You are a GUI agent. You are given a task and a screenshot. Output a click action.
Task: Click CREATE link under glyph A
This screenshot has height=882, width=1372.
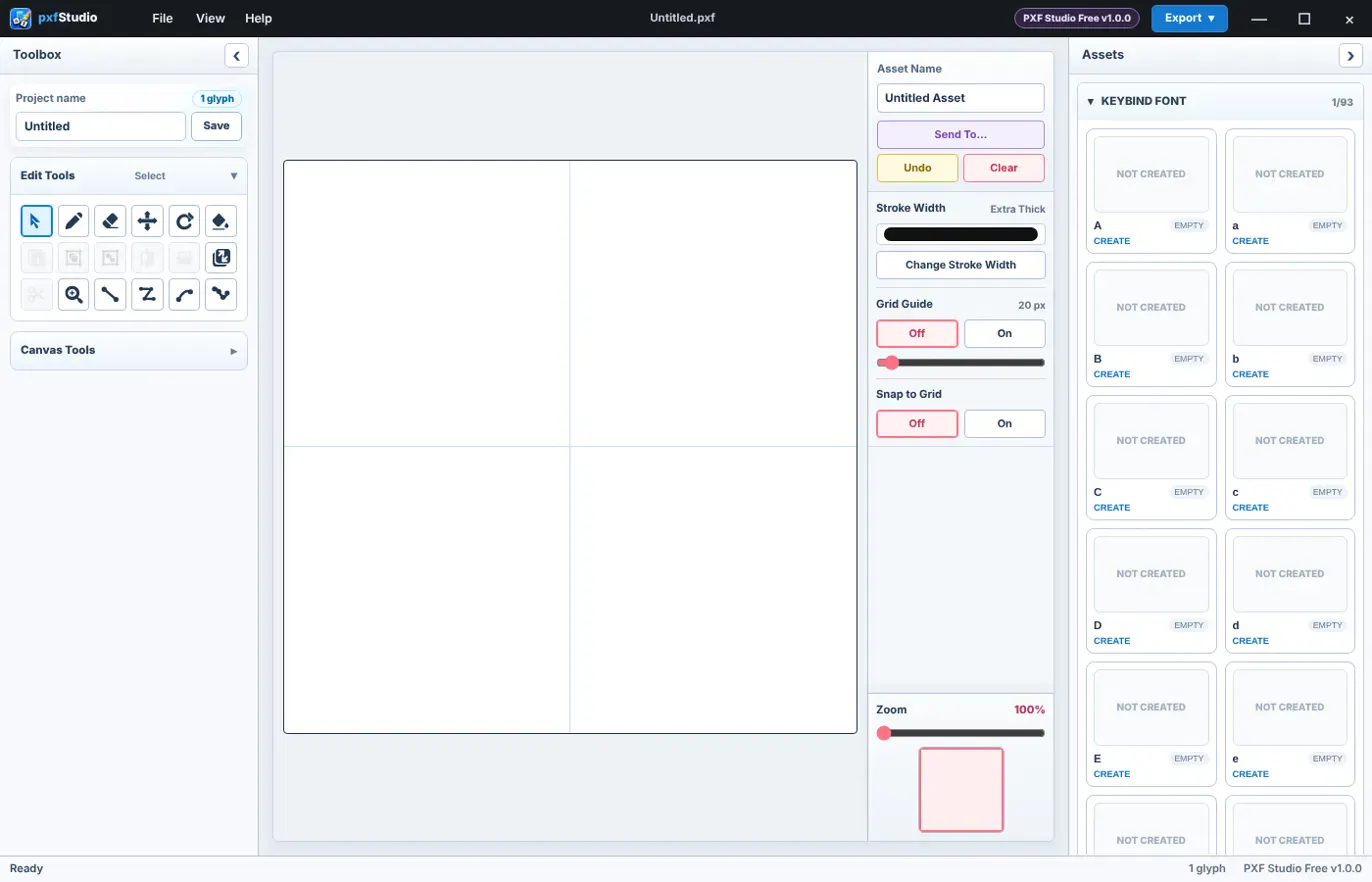tap(1111, 241)
